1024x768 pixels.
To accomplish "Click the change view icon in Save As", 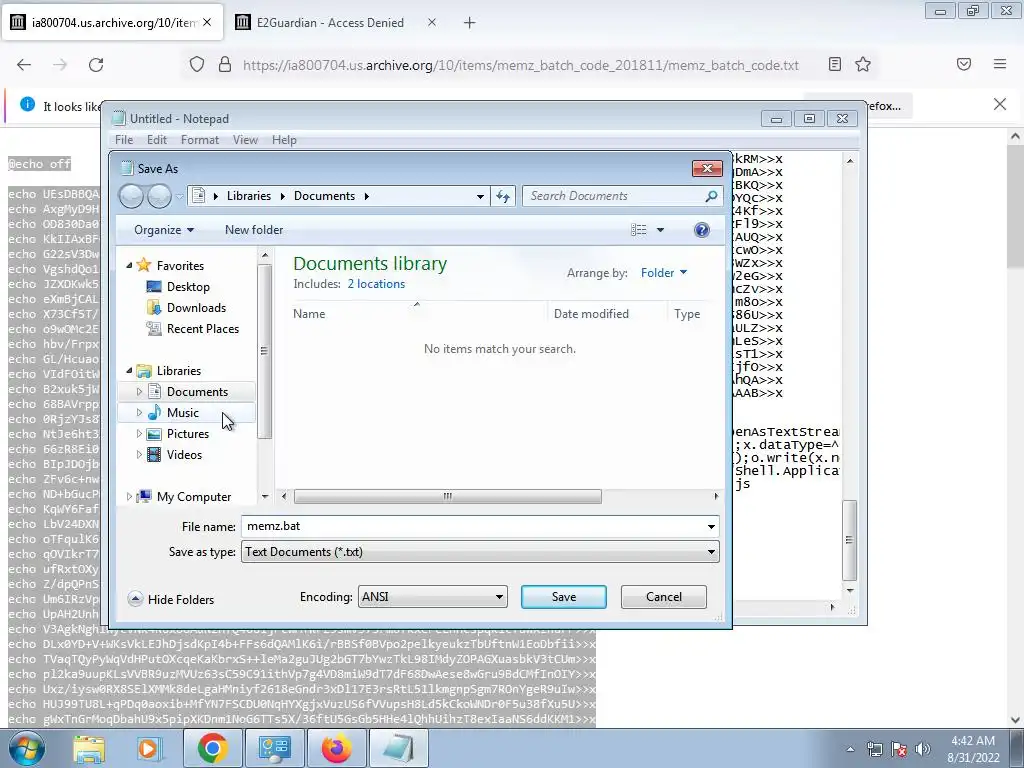I will pyautogui.click(x=639, y=230).
